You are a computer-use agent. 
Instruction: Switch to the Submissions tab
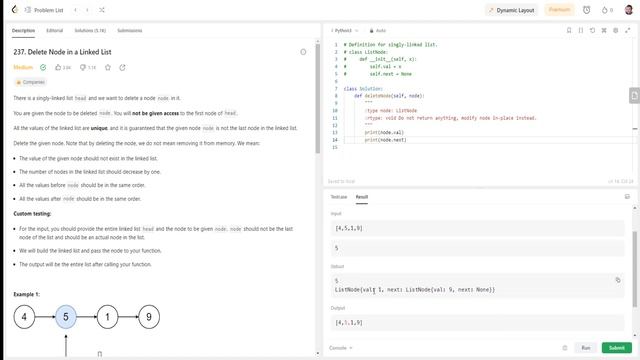pyautogui.click(x=129, y=31)
